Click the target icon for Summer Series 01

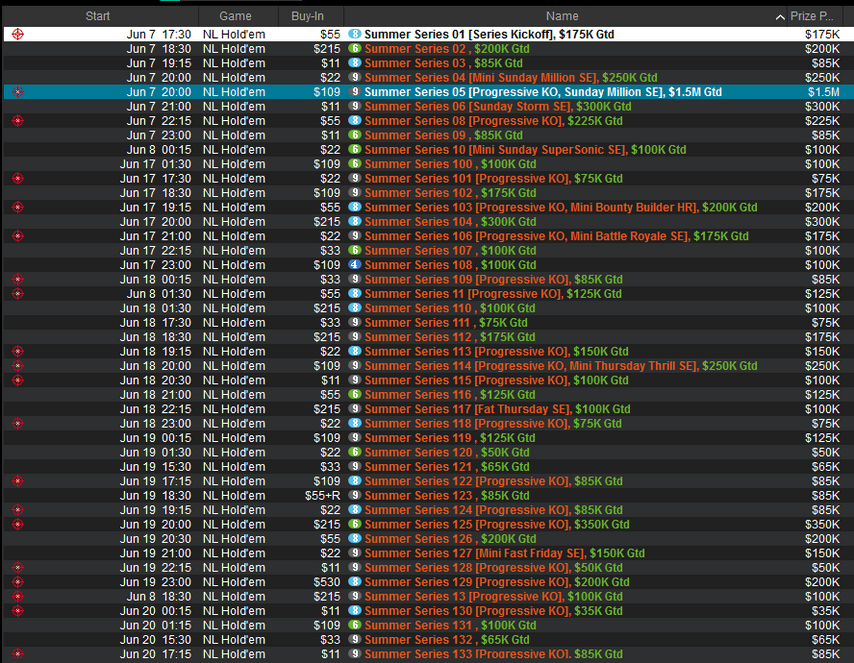18,34
